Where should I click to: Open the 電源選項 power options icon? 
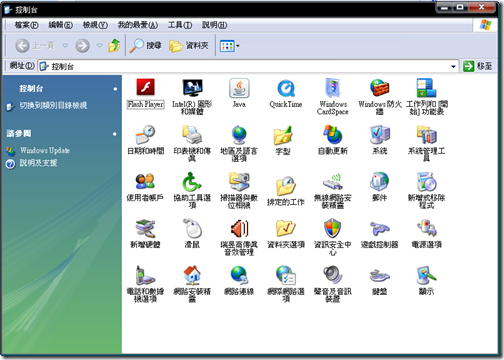426,228
